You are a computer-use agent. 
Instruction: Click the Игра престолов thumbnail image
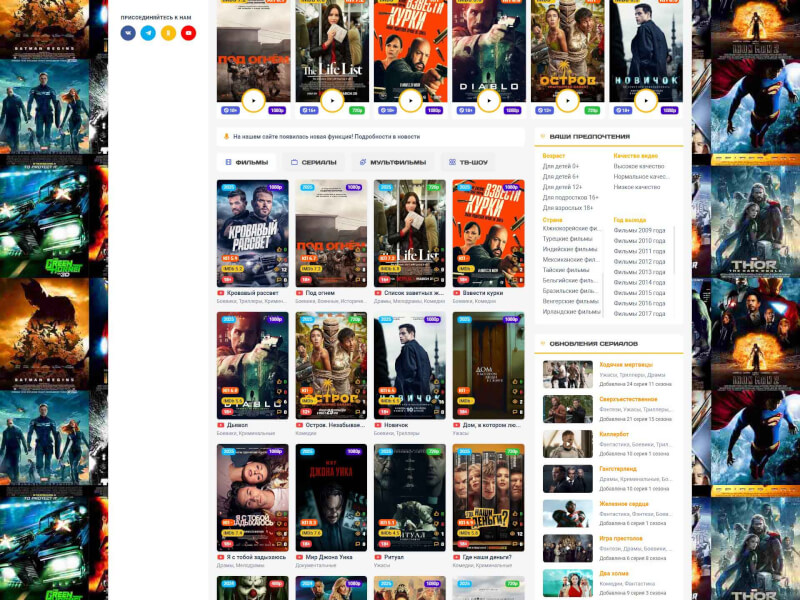pos(567,548)
